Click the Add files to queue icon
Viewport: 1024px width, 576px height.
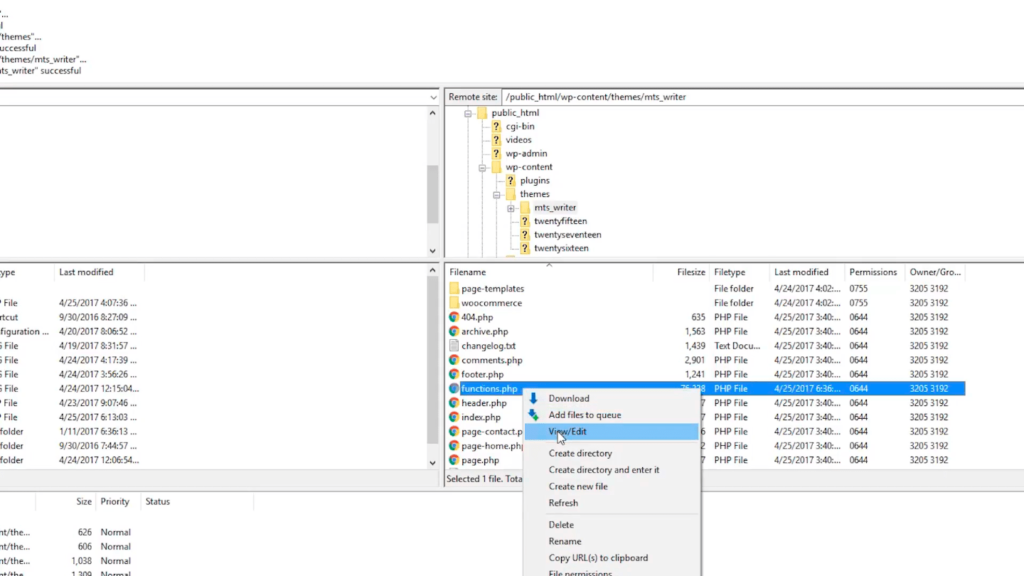534,415
